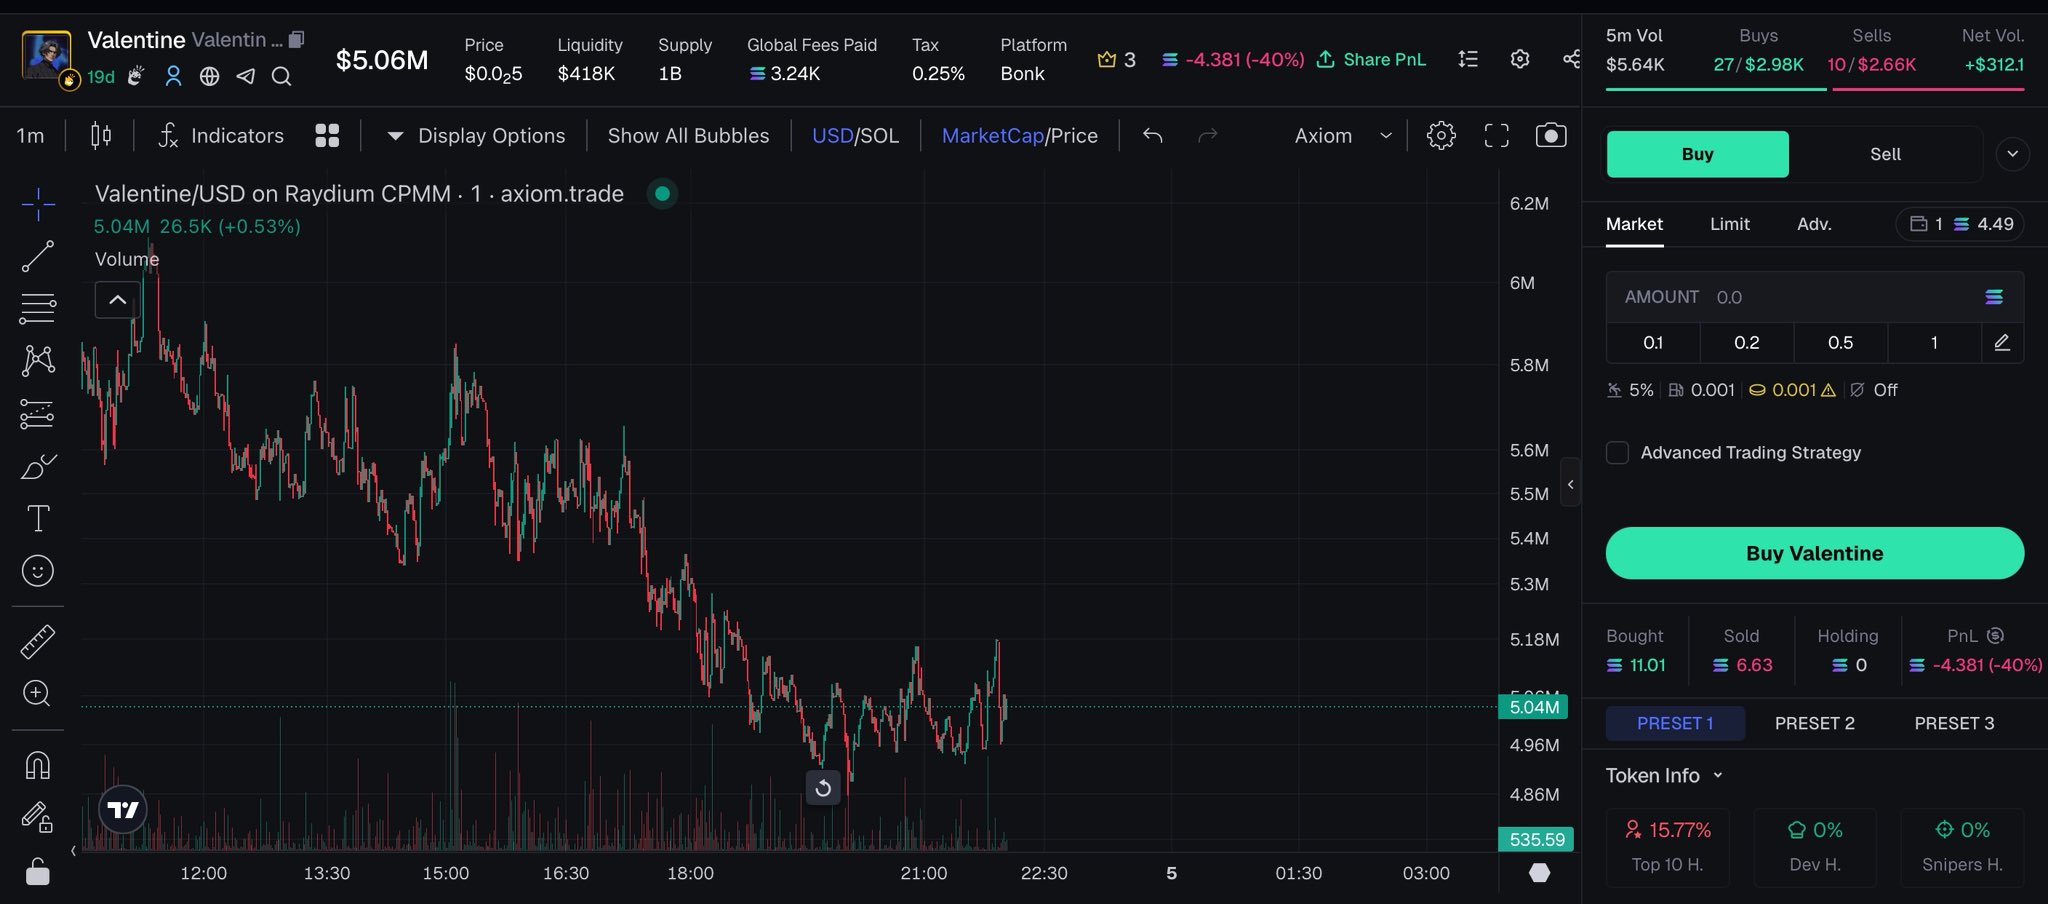Redo the chart action
Screen dimensions: 2048x904
(1208, 136)
